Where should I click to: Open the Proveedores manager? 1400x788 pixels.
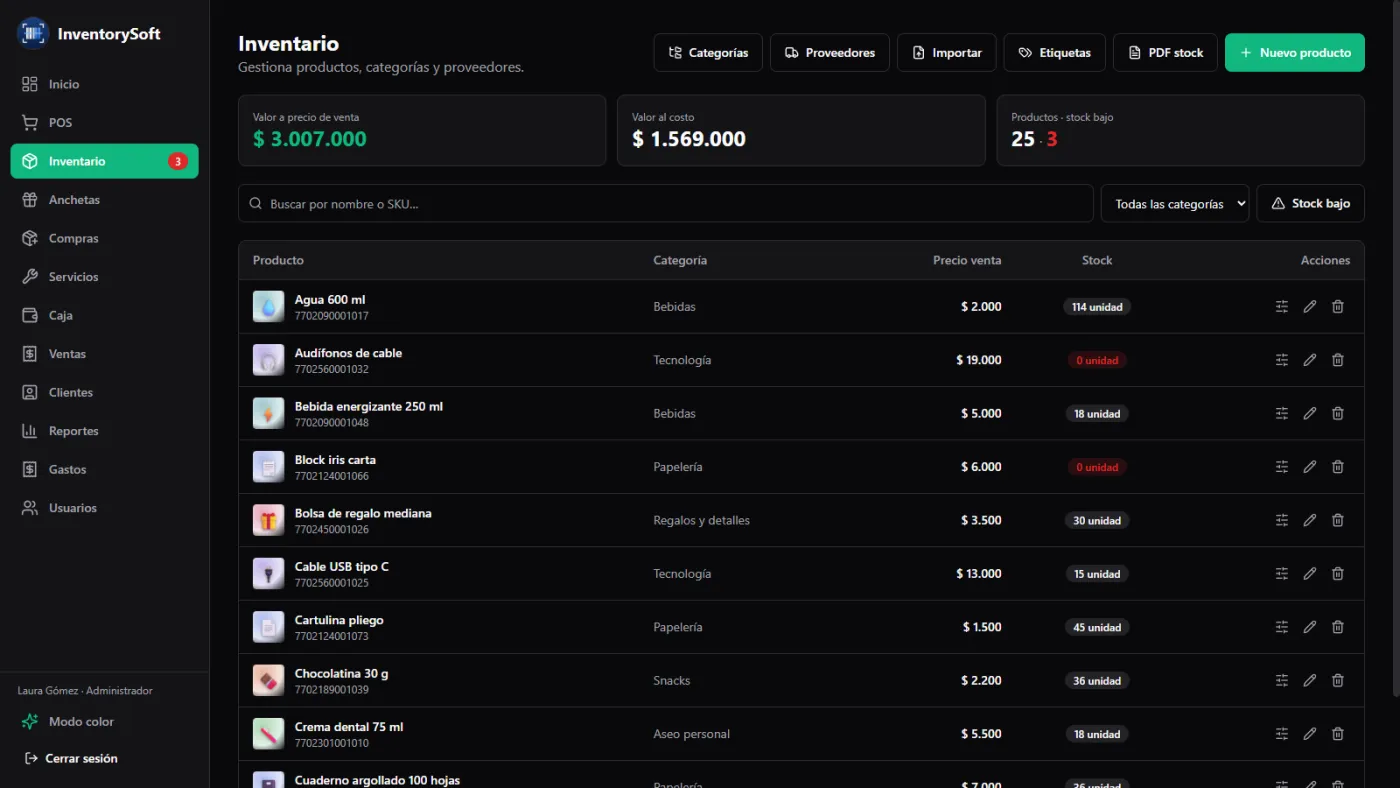pos(829,53)
